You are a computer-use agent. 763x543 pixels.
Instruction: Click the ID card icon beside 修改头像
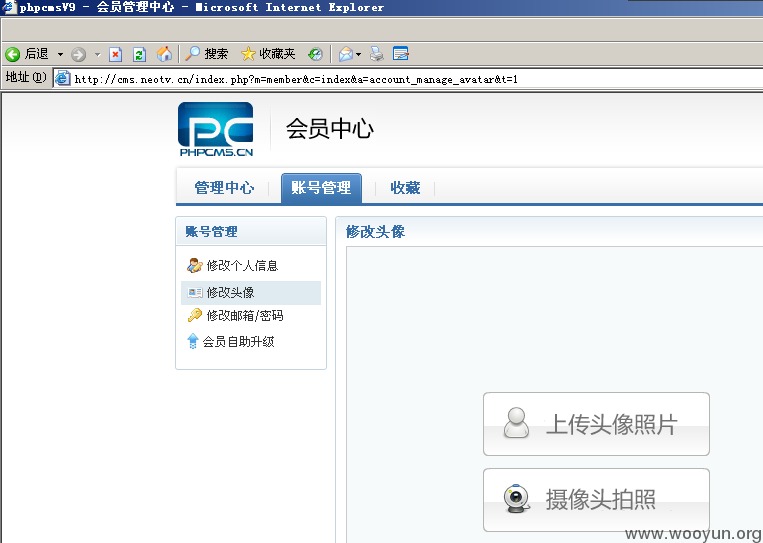[195, 292]
